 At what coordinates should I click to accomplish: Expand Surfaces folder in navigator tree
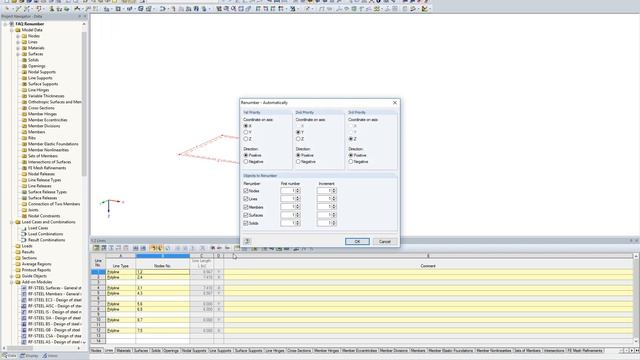18,54
